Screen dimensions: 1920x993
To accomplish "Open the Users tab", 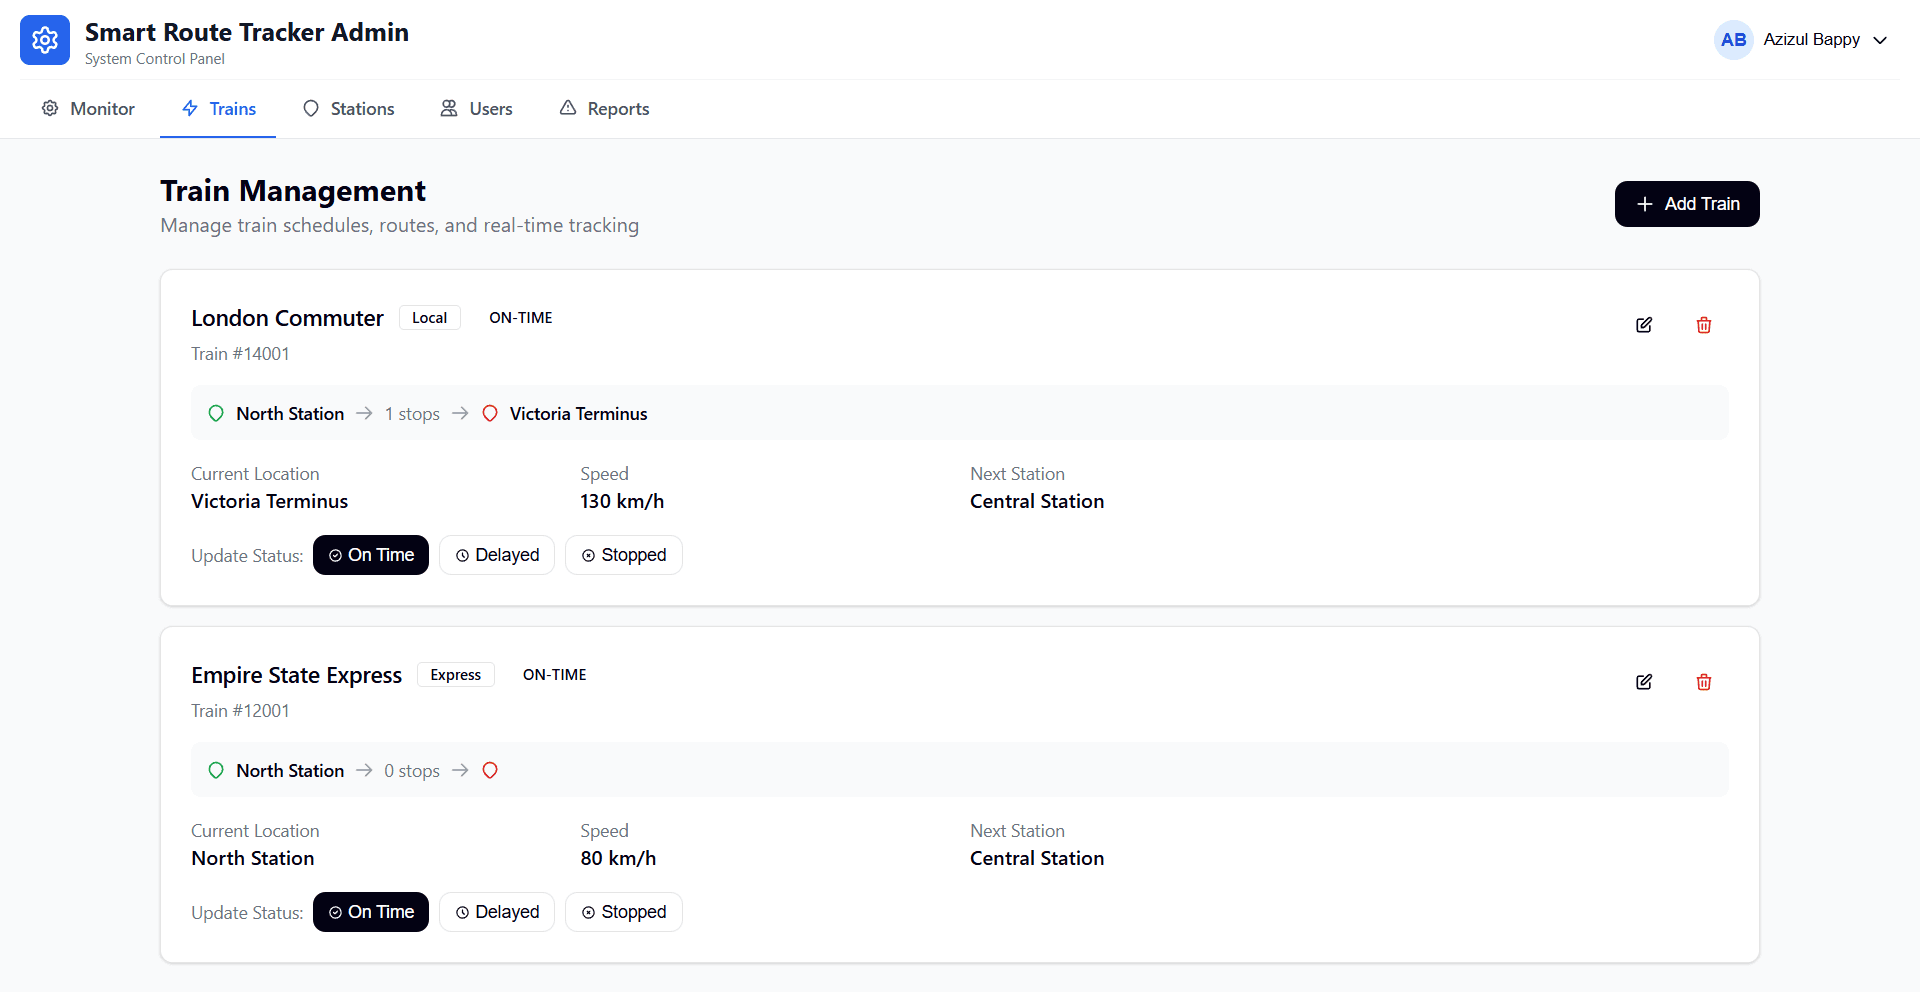I will [x=476, y=109].
